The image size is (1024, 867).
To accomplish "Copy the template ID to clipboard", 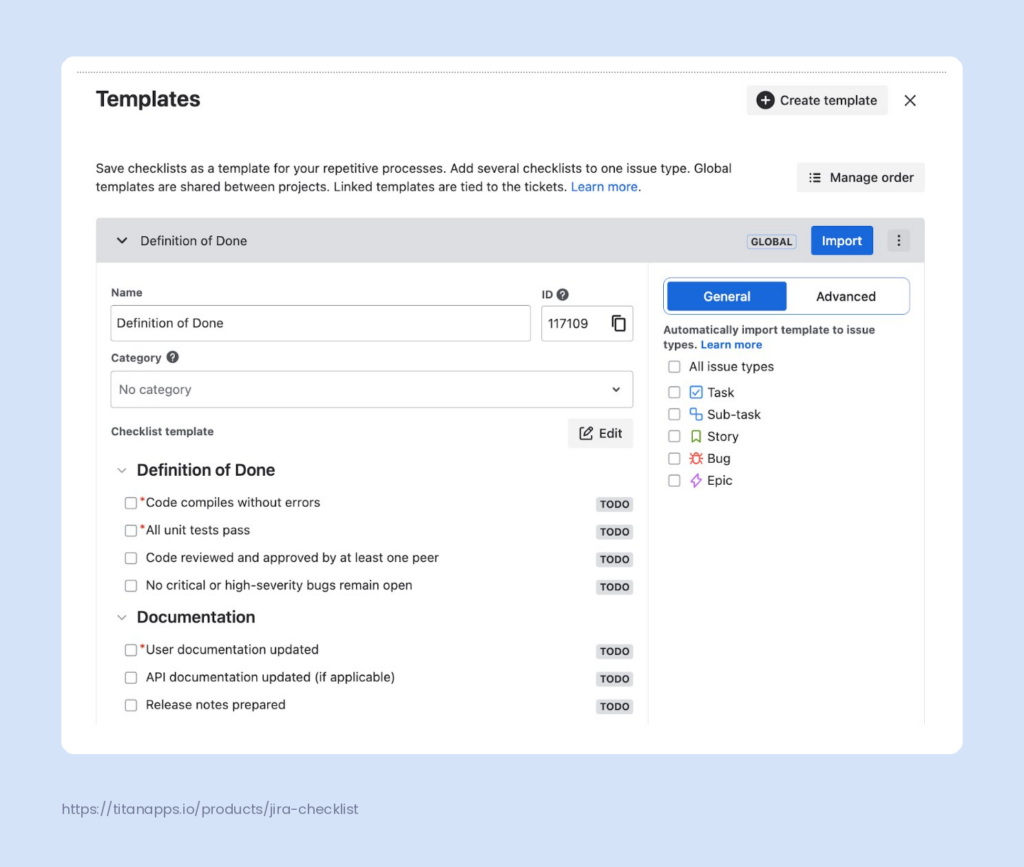I will tap(619, 323).
